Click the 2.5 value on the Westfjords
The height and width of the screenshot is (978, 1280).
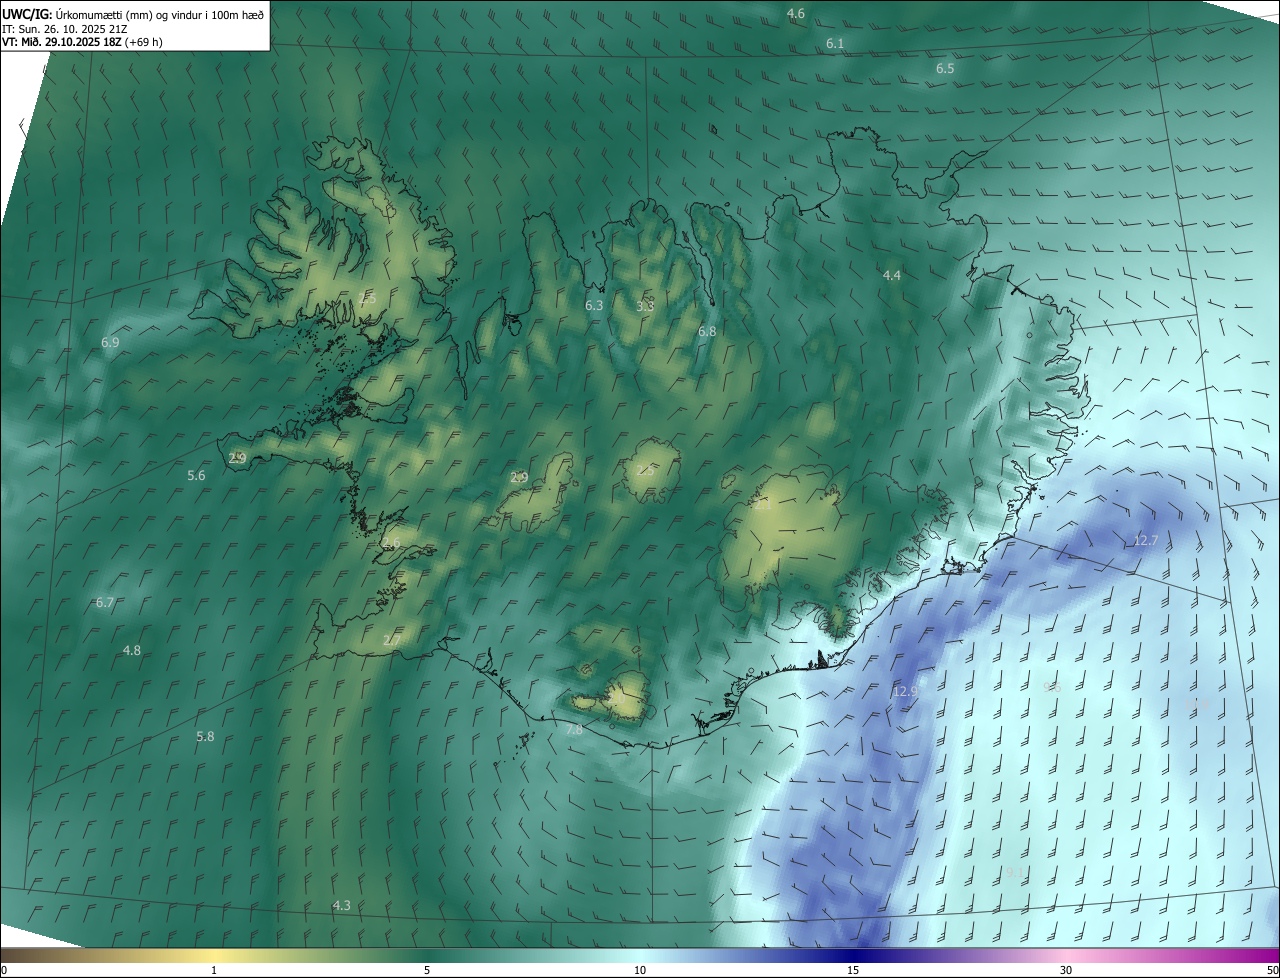pos(367,298)
